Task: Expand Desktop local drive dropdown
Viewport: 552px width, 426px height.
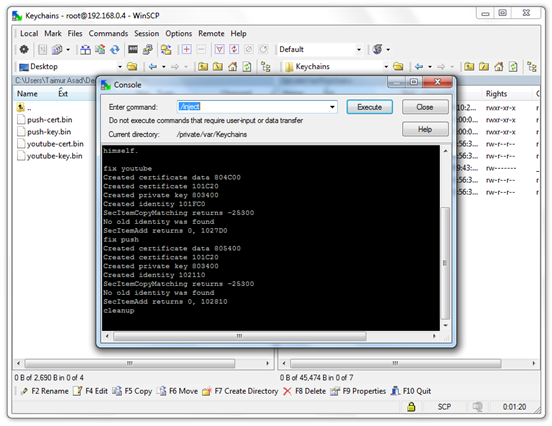Action: [x=120, y=67]
